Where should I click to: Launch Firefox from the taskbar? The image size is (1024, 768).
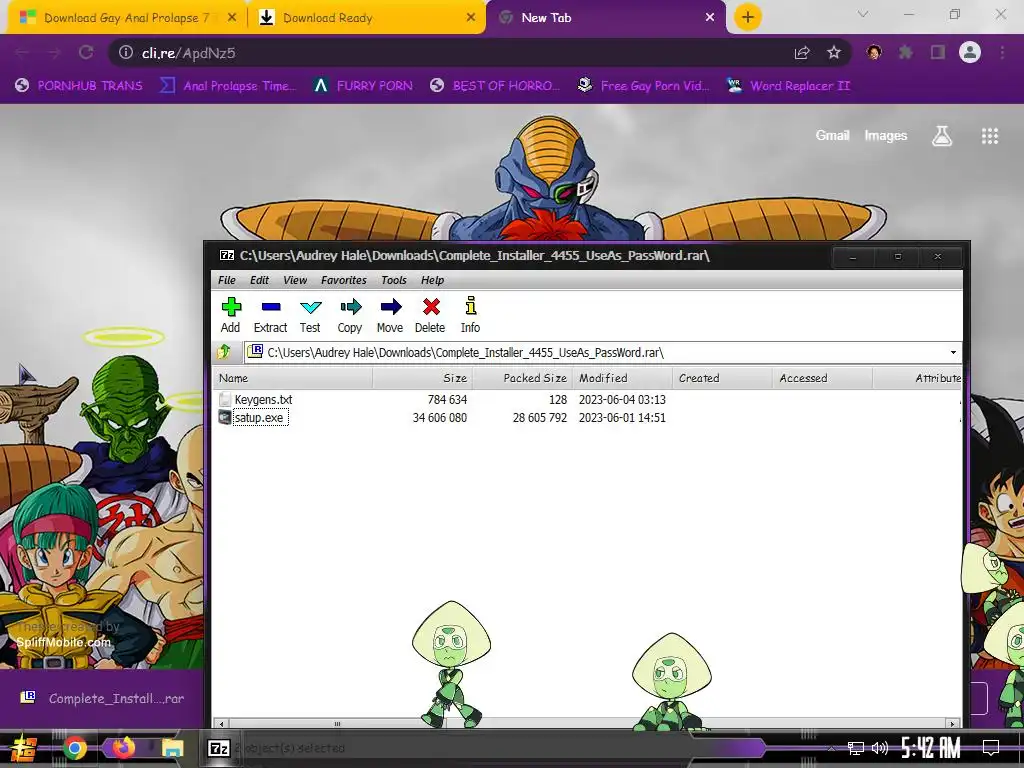coord(123,748)
